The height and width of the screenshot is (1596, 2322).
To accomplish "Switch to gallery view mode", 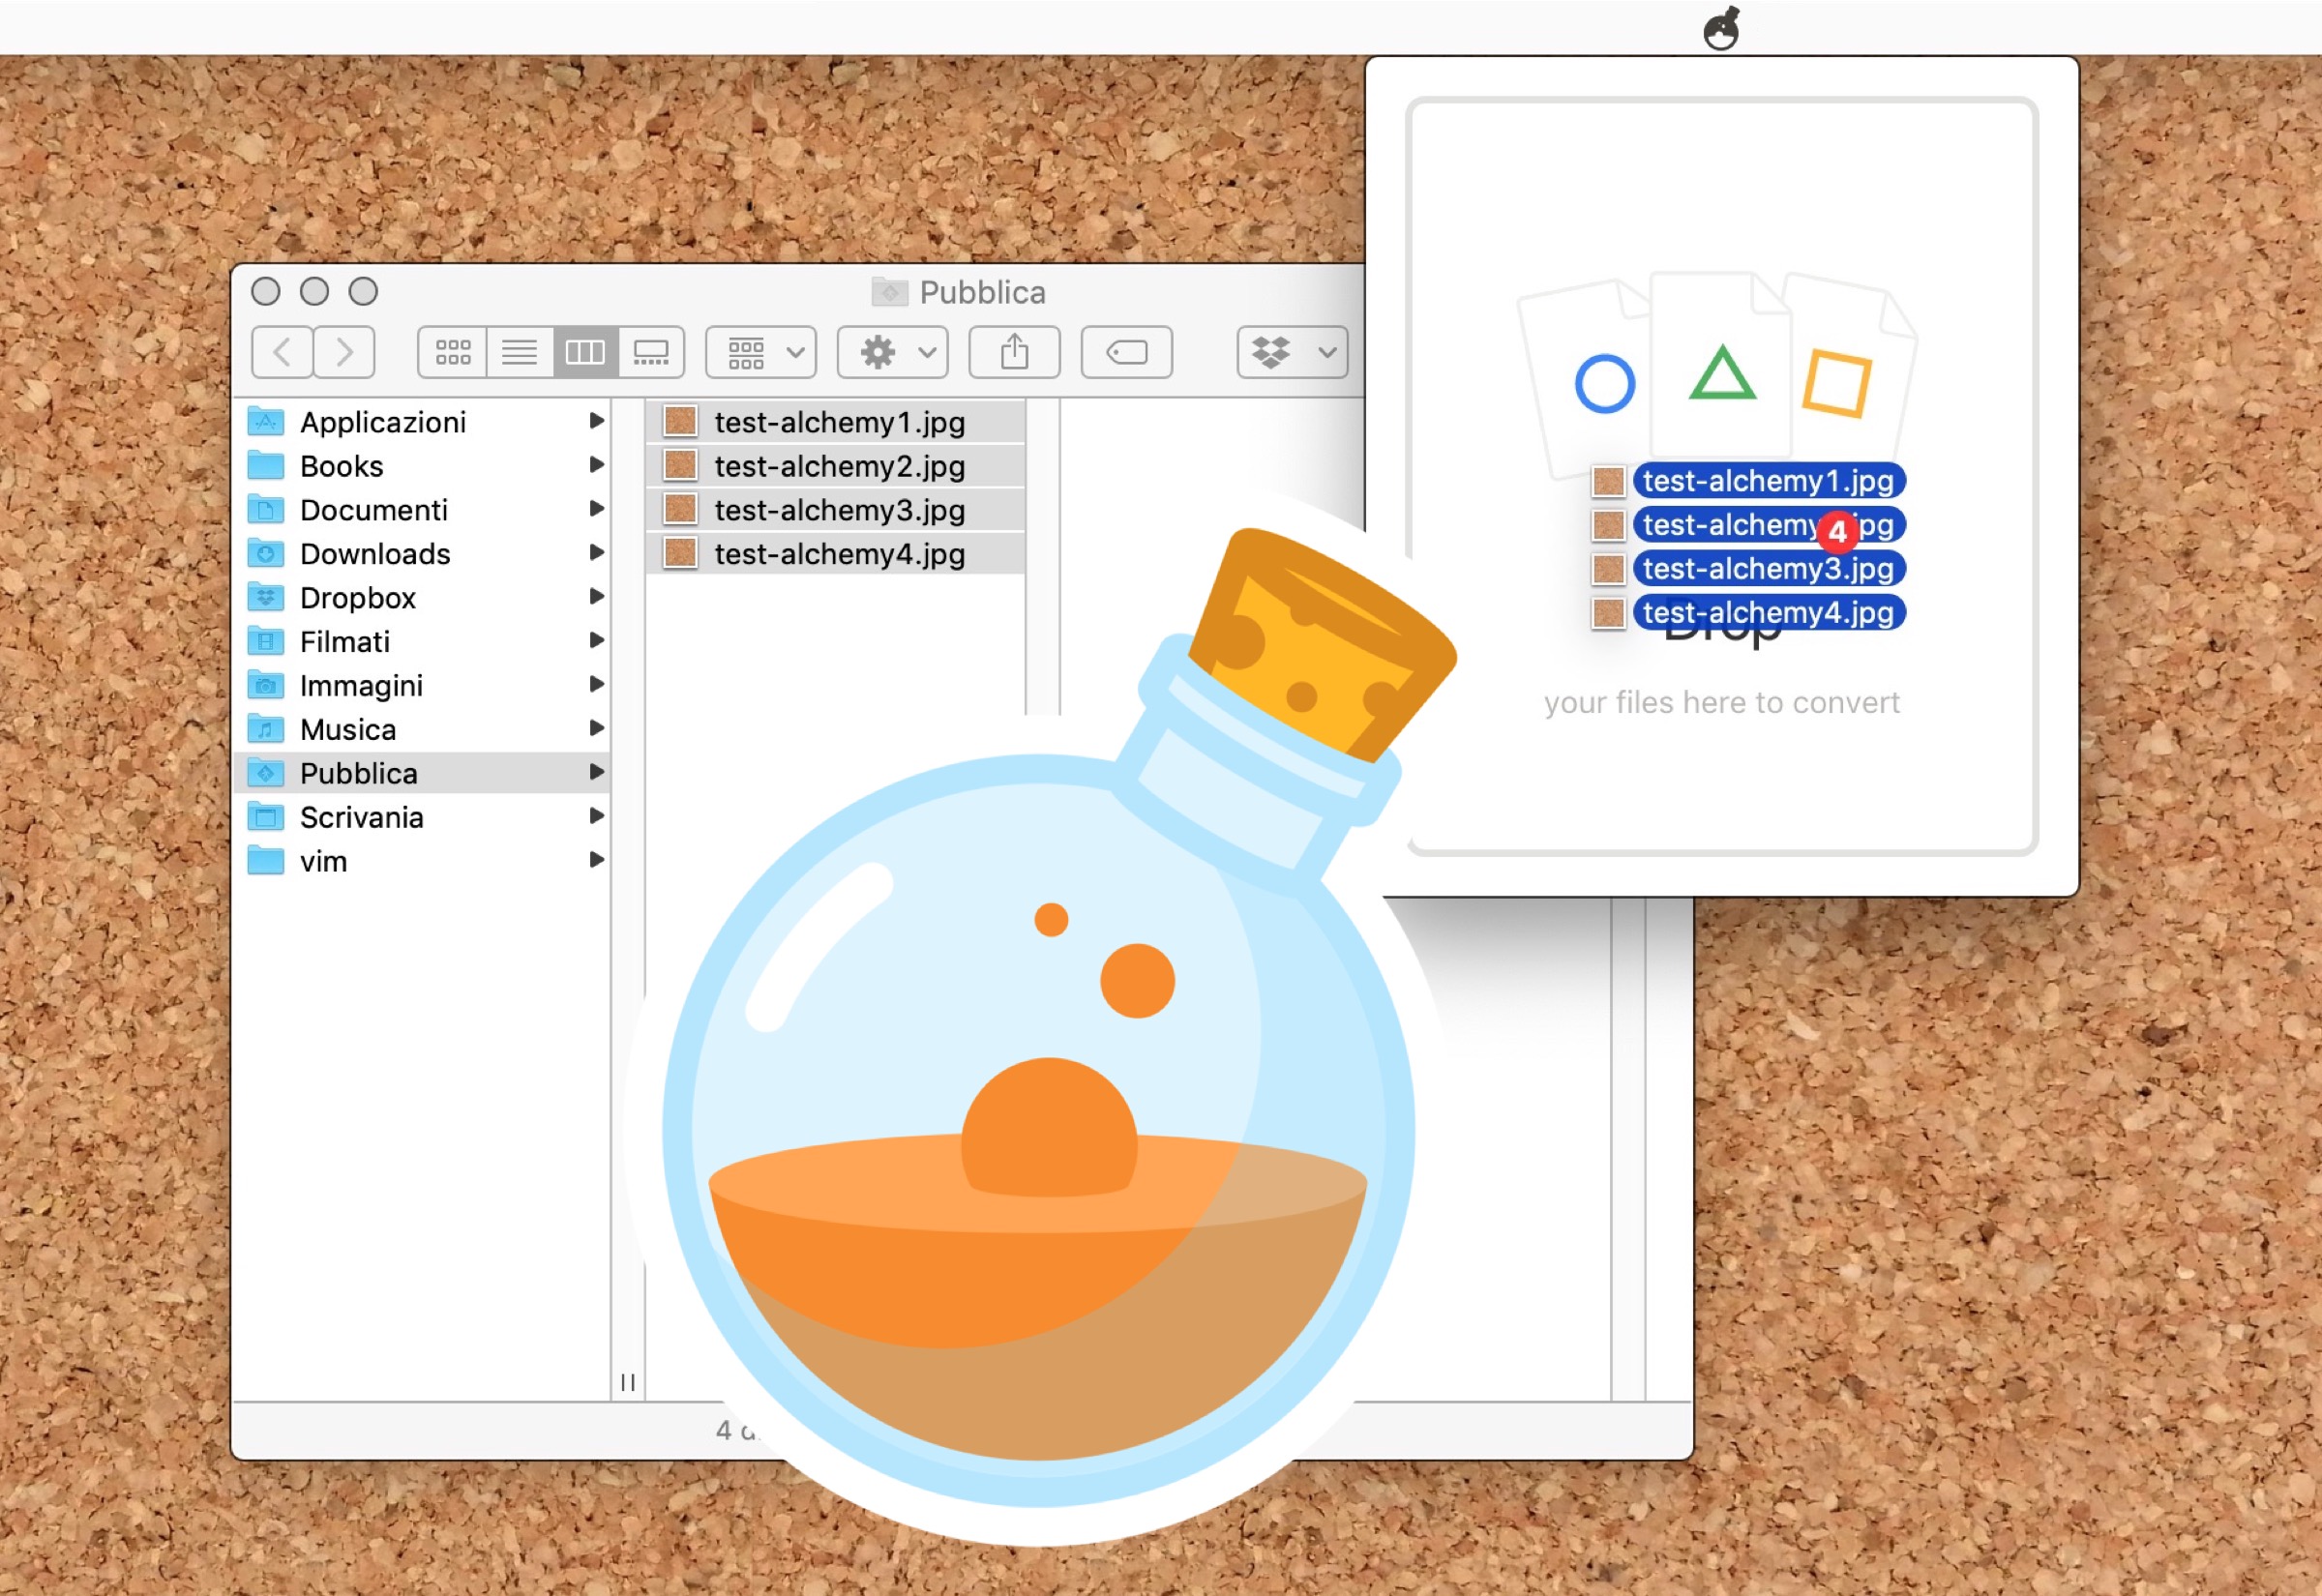I will 652,352.
